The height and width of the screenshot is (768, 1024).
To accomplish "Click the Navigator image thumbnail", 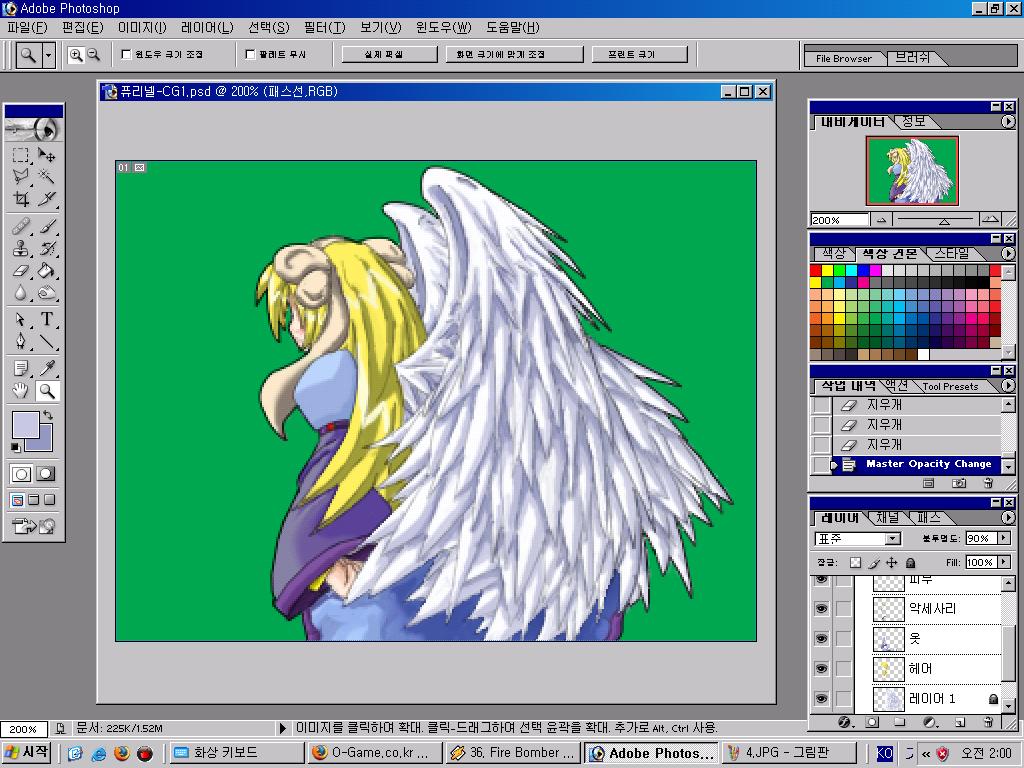I will [x=912, y=170].
